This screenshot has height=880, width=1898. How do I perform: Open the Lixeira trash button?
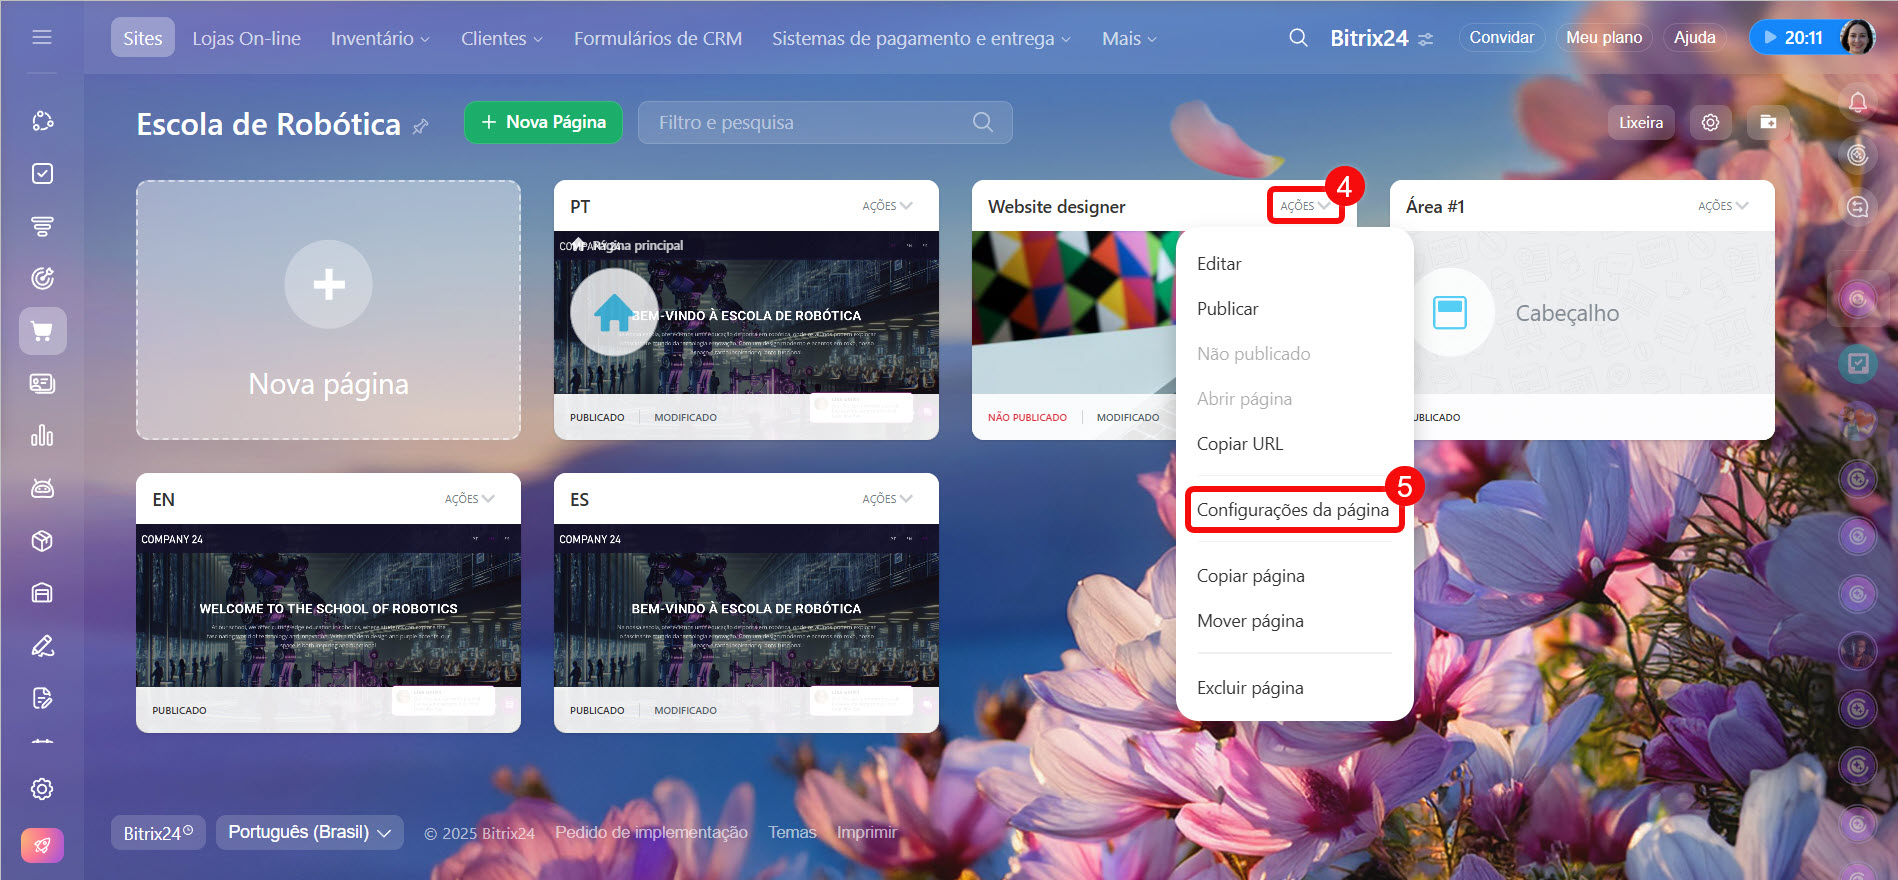[1640, 123]
